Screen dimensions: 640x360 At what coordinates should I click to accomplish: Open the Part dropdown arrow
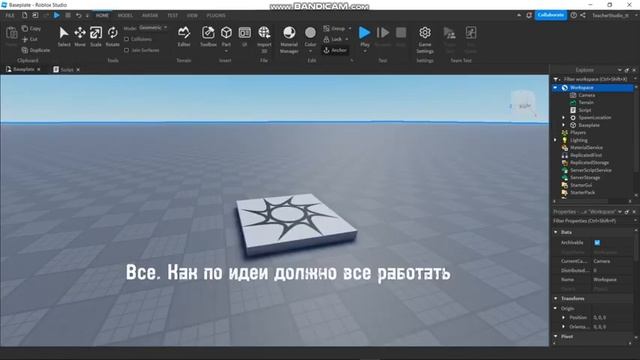pos(227,51)
